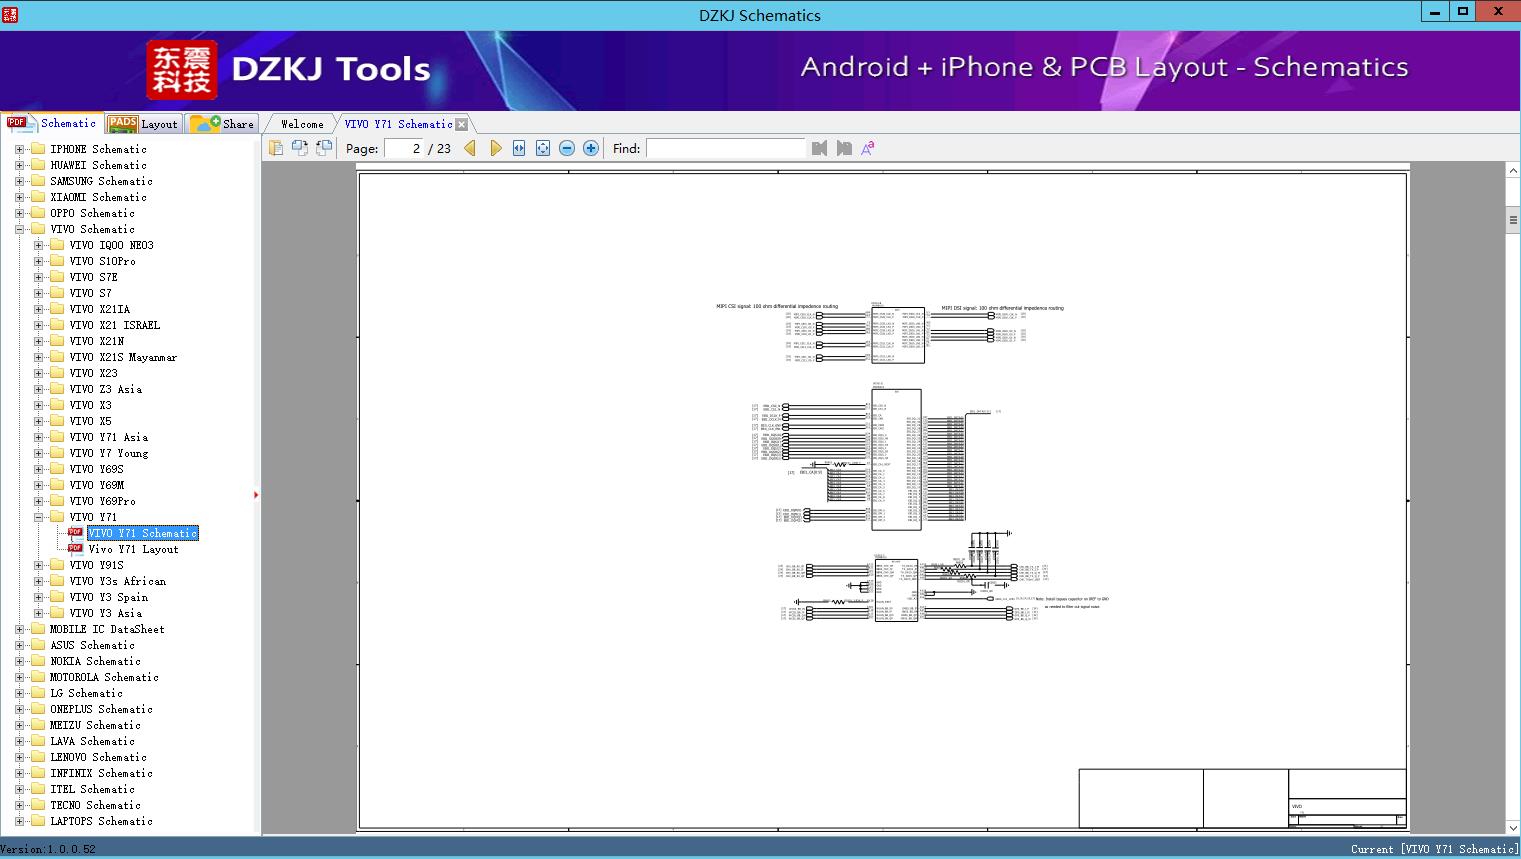The width and height of the screenshot is (1521, 859).
Task: Click the folder icon for LAPTOPS Schematic
Action: [x=38, y=821]
